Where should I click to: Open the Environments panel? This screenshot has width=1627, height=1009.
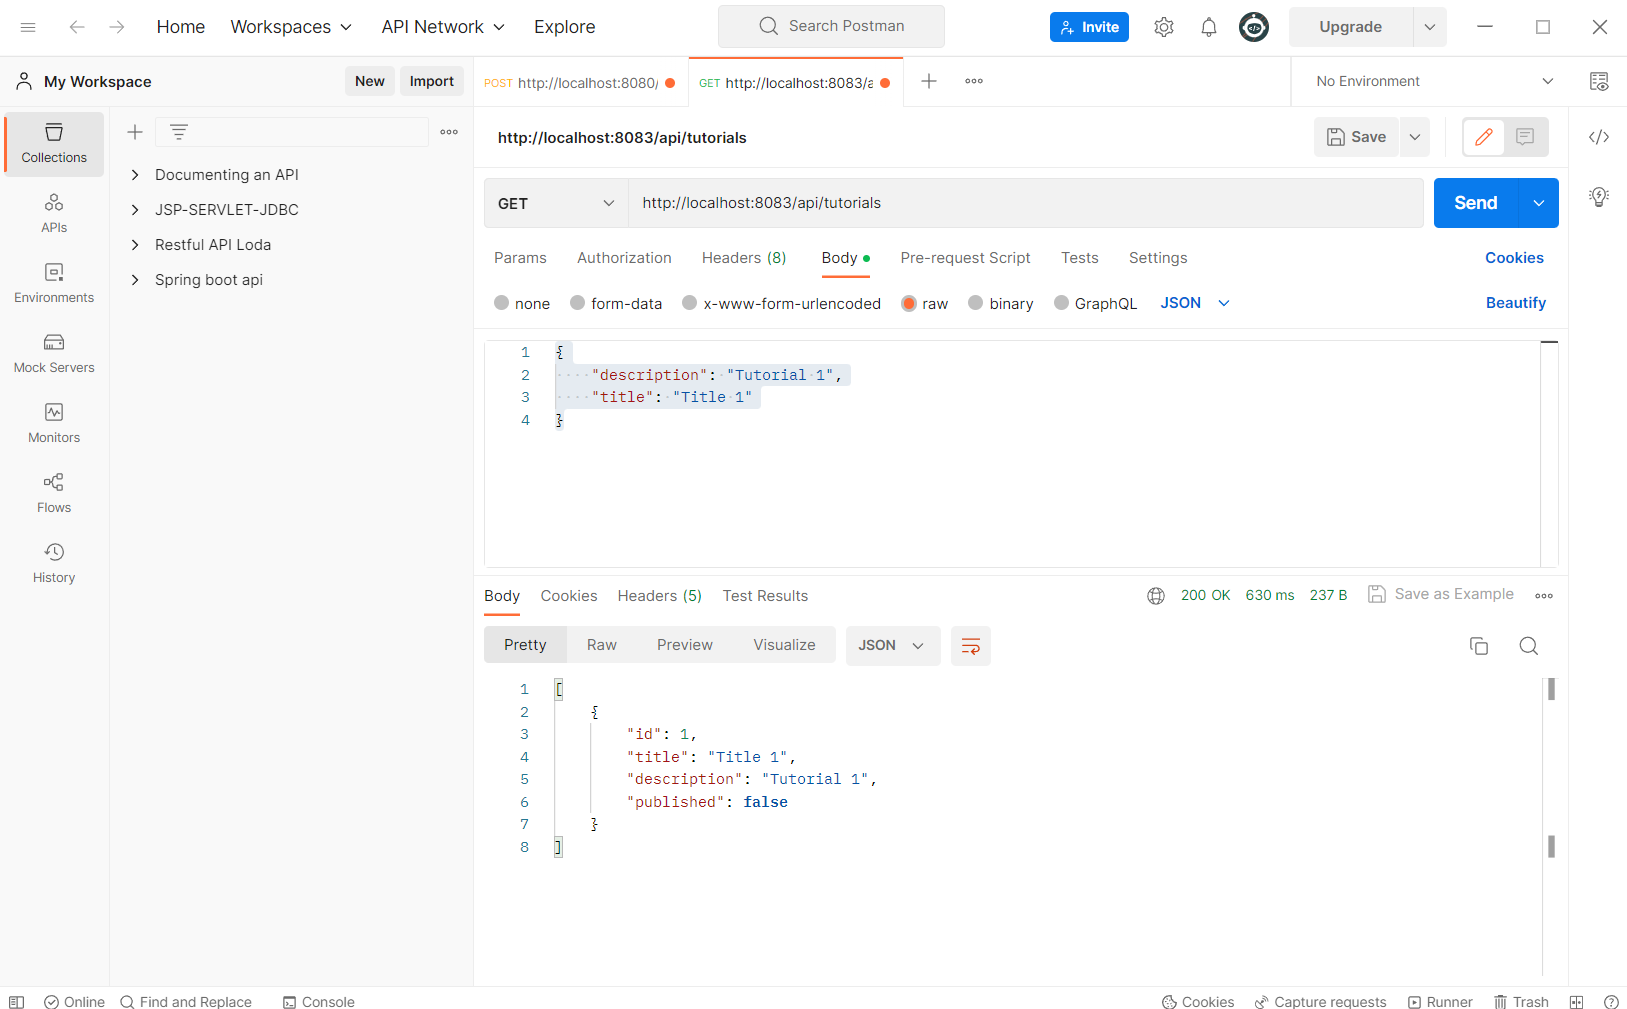53,284
